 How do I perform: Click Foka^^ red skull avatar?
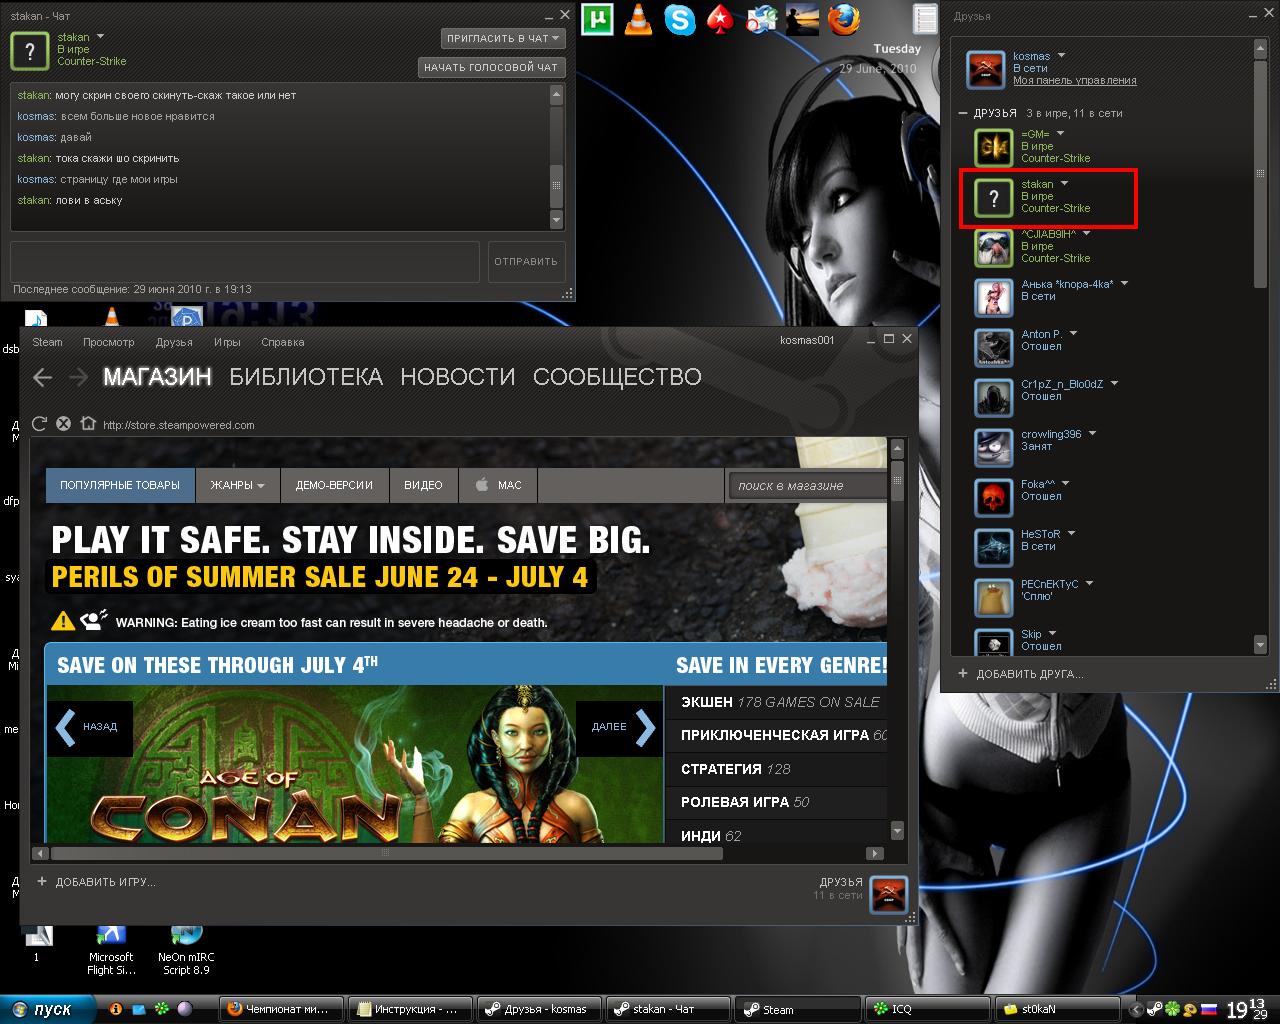click(x=994, y=498)
